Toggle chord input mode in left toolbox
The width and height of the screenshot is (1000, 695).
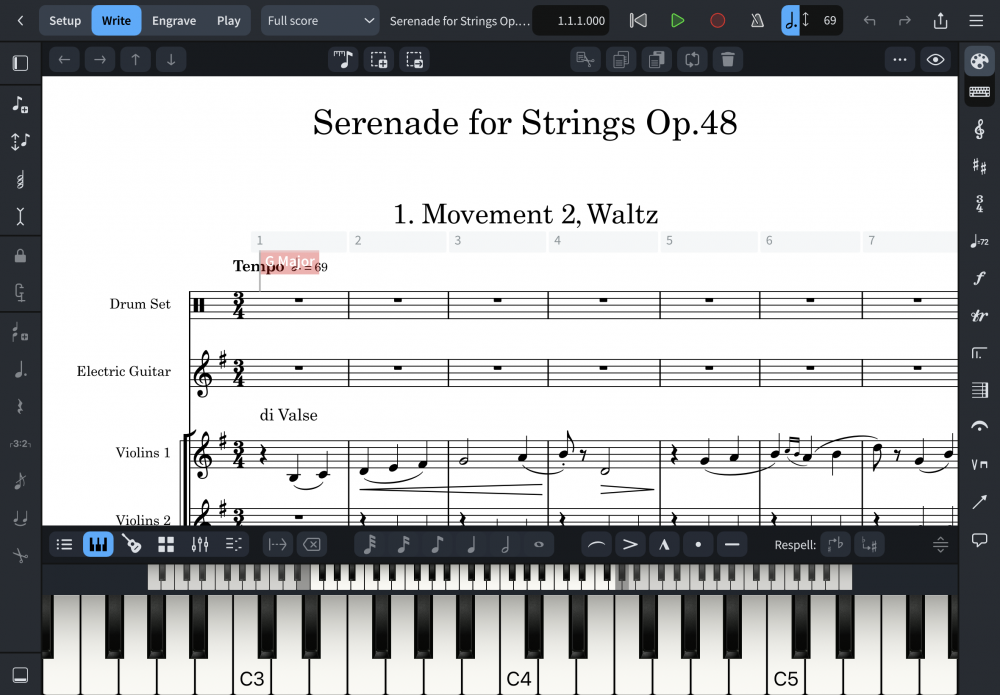click(x=20, y=179)
